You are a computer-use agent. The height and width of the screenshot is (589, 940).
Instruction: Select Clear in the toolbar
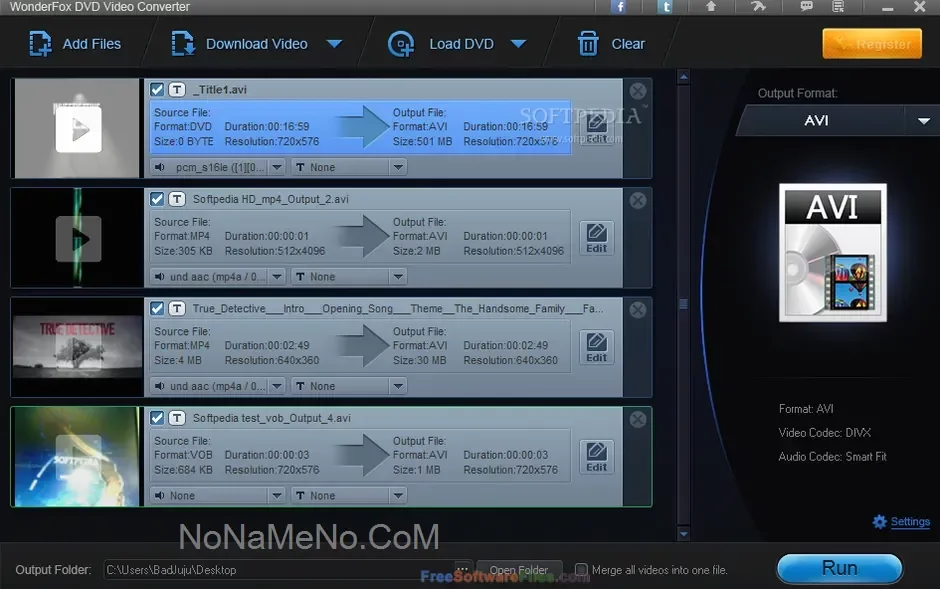(611, 44)
